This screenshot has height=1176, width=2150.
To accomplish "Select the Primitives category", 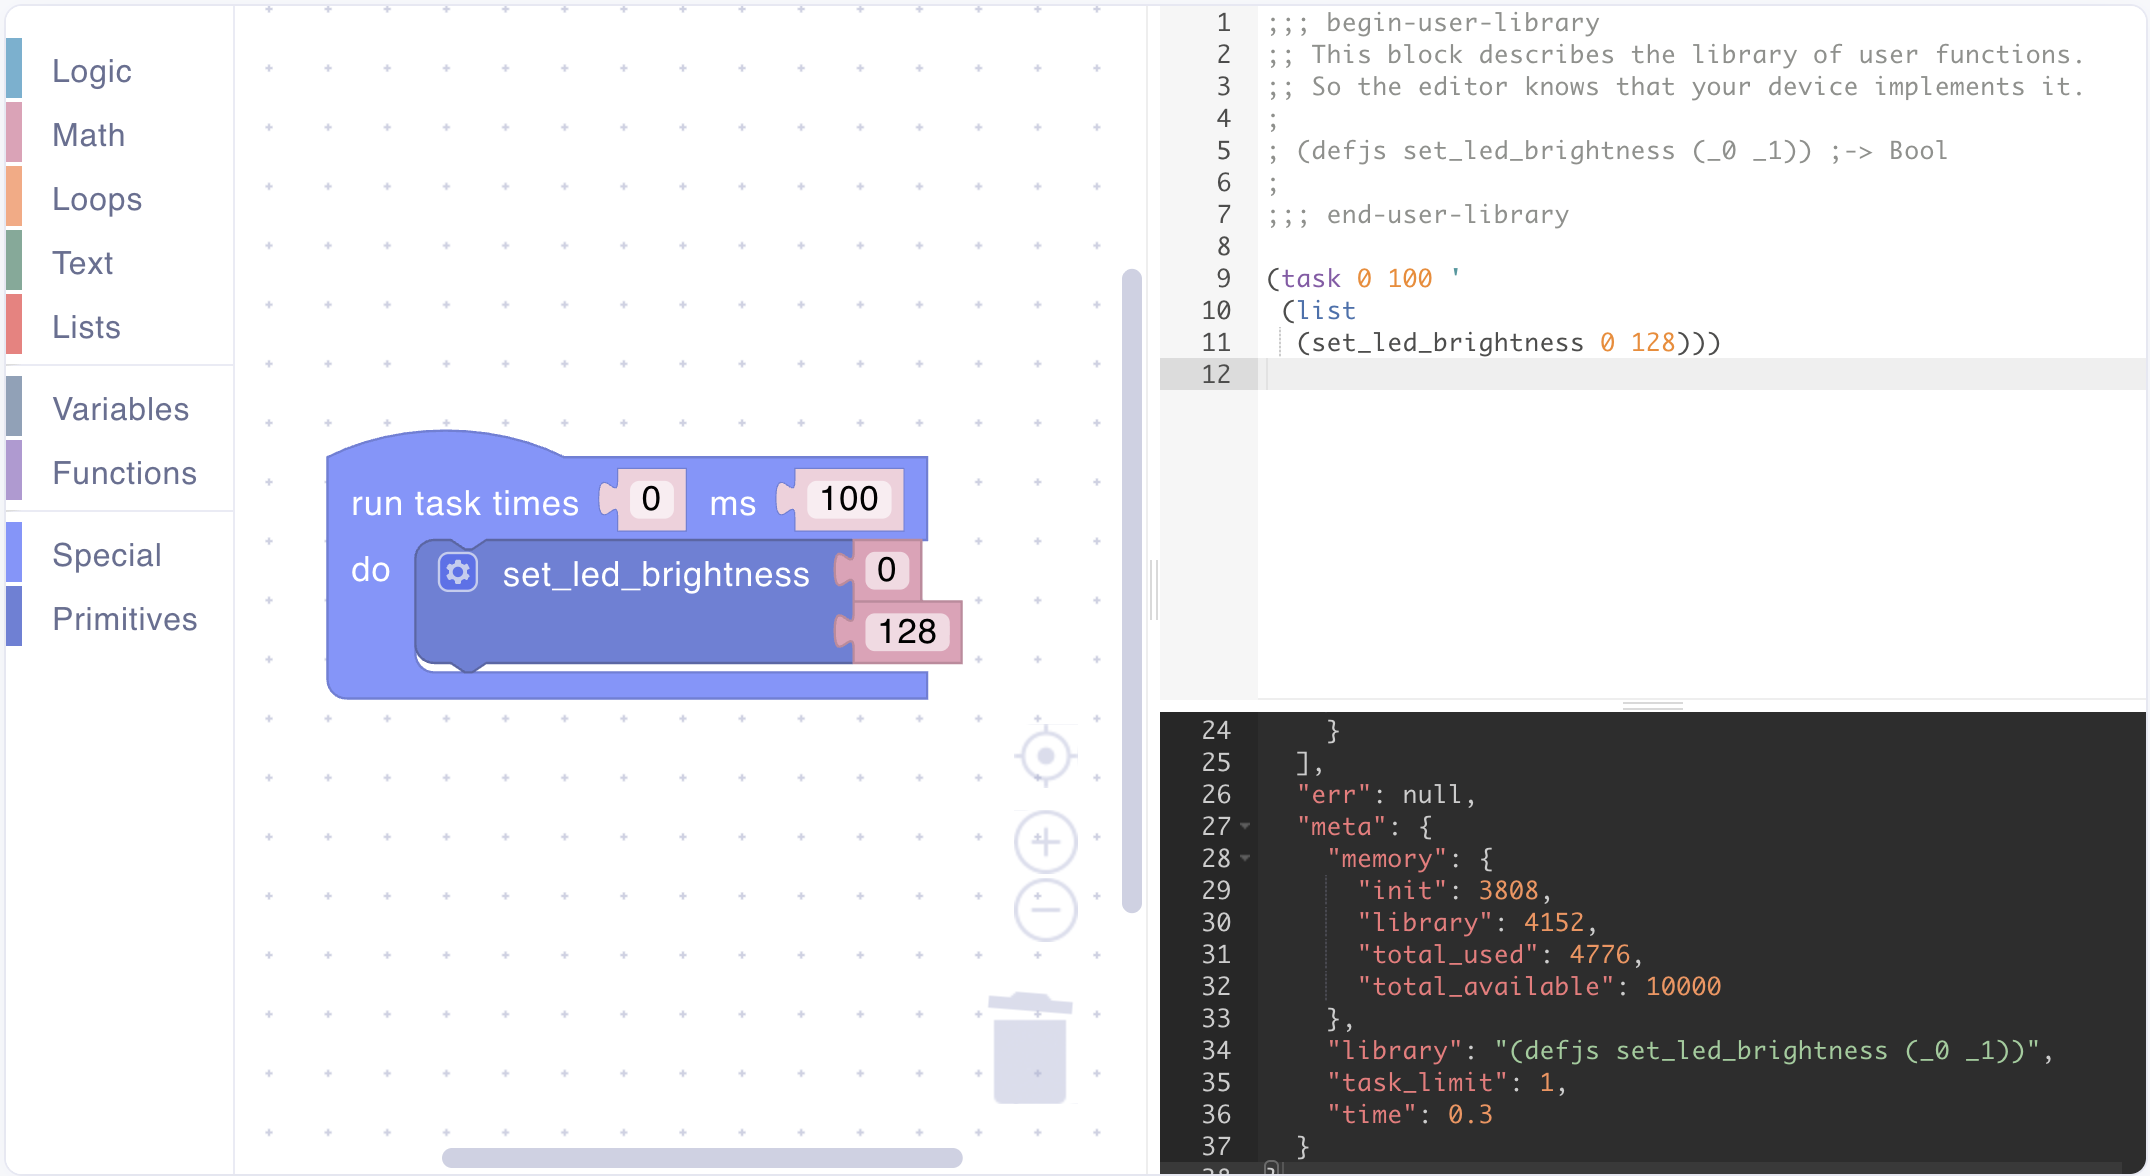I will [124, 619].
